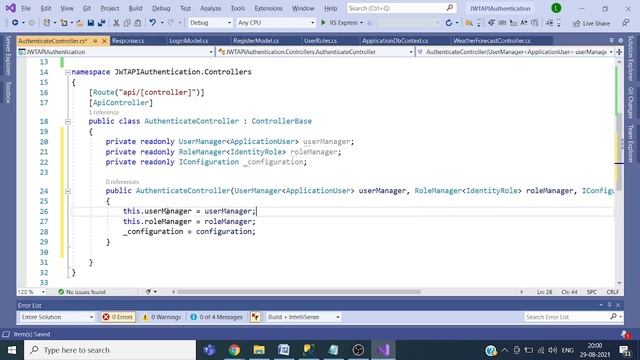The width and height of the screenshot is (640, 360).
Task: Collapse the namespace block at line 14
Action: 67,72
